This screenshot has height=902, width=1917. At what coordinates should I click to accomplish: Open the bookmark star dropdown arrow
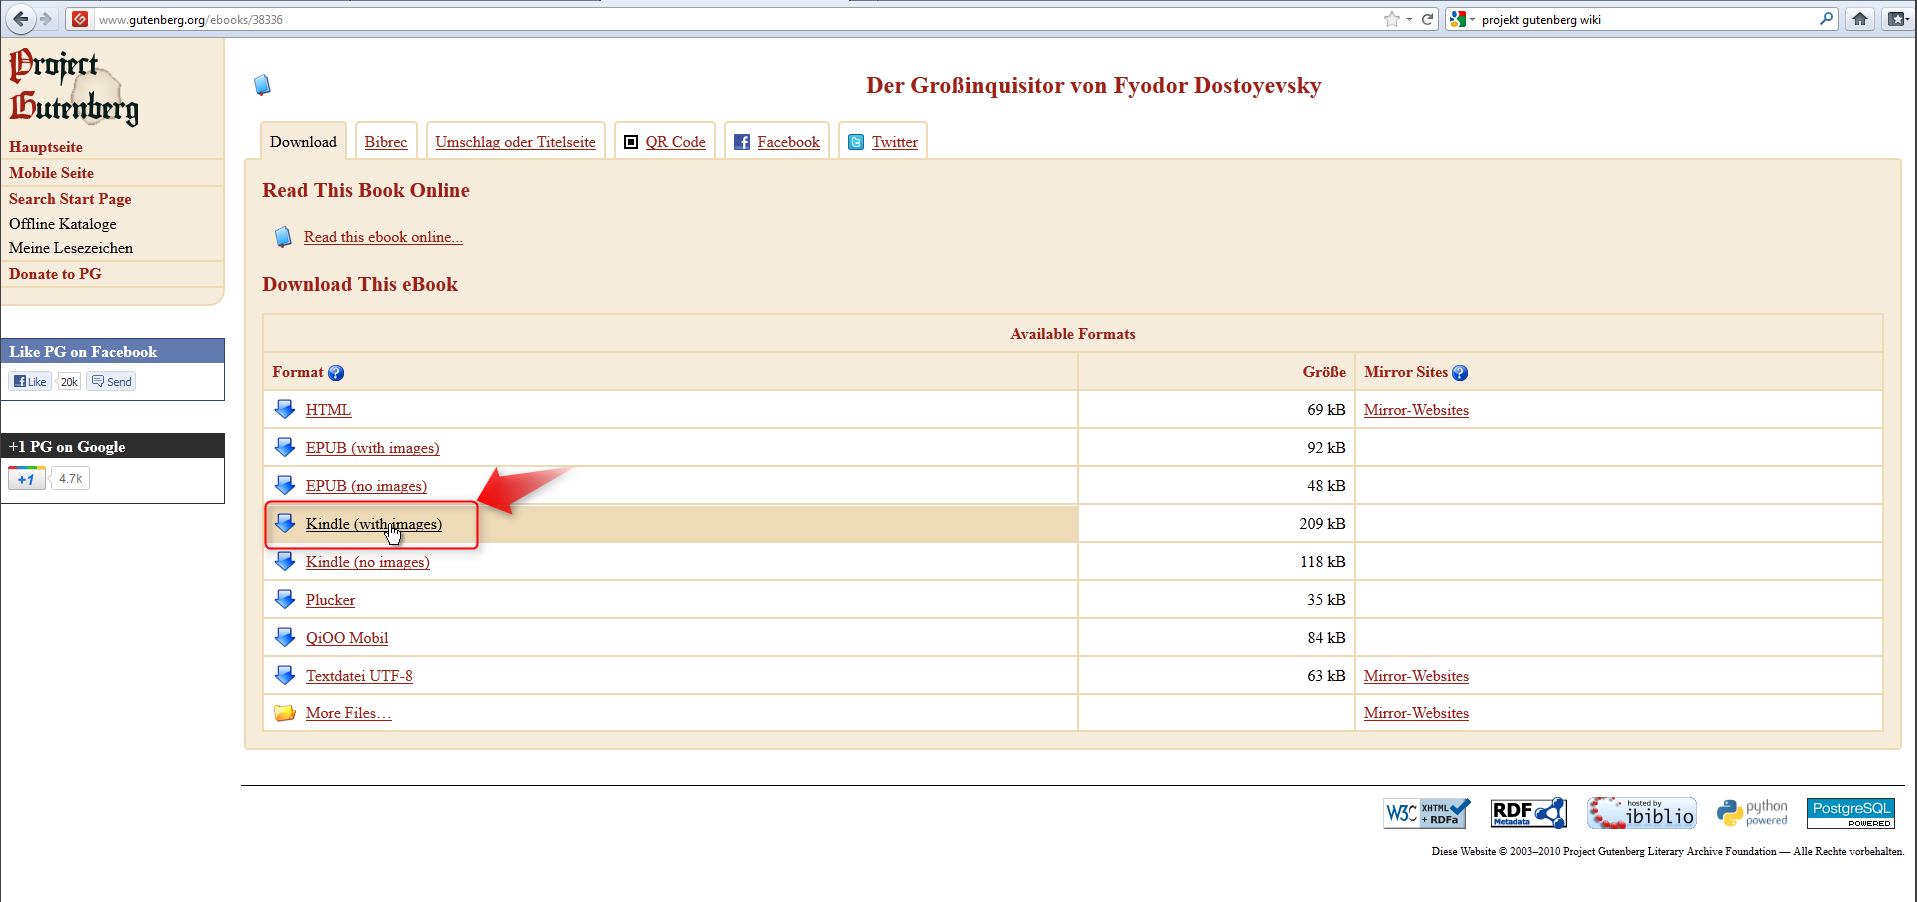(1409, 19)
